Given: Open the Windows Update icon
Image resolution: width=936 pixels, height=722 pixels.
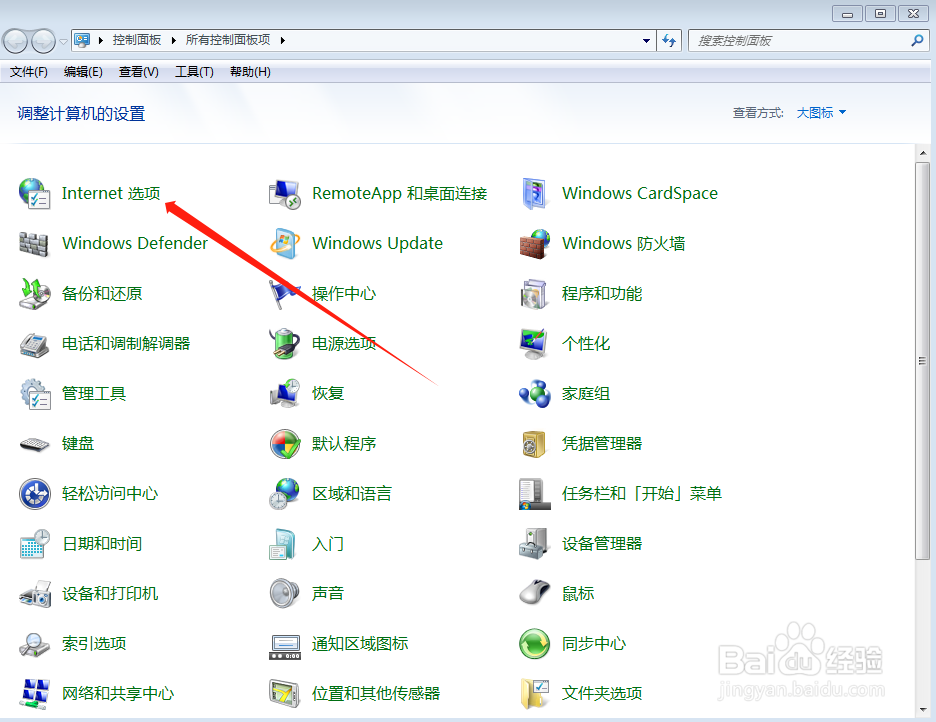Looking at the screenshot, I should click(285, 243).
